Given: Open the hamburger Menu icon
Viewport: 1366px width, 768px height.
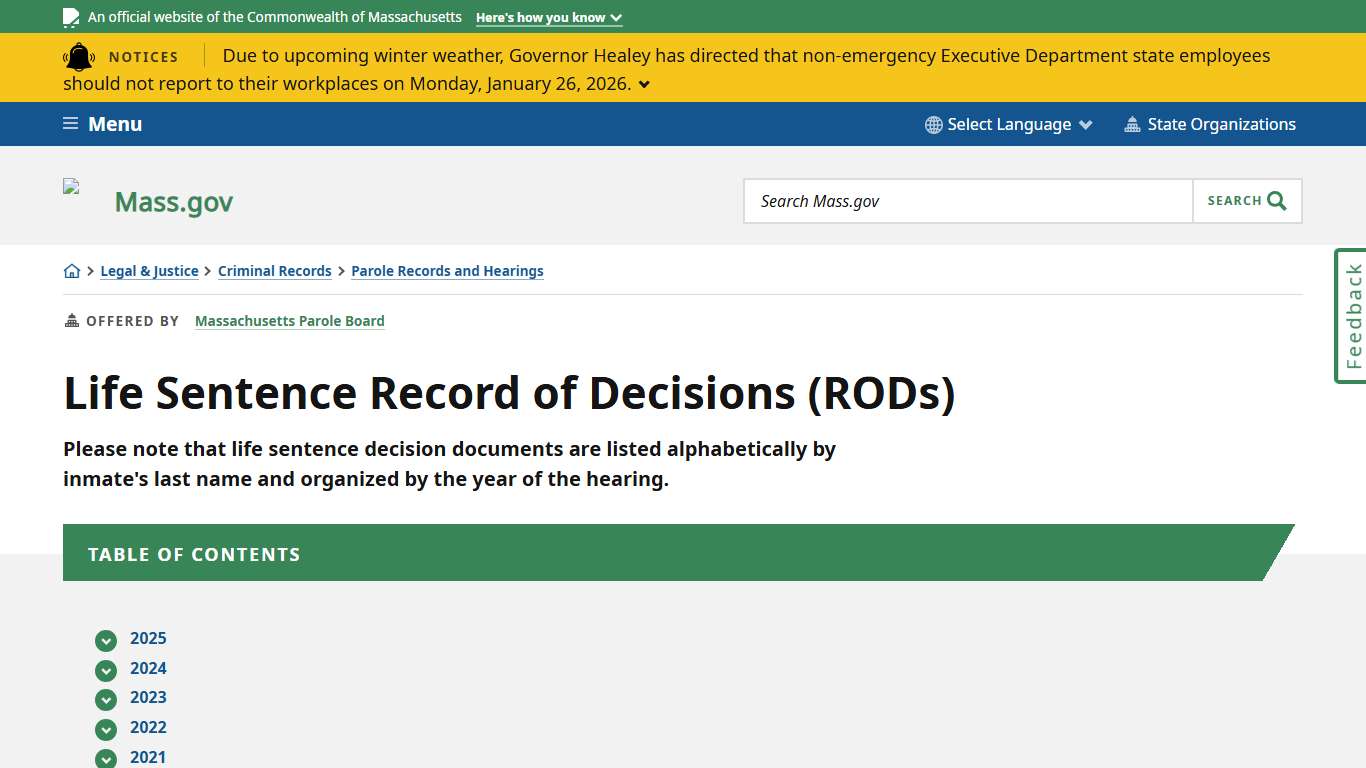Looking at the screenshot, I should 69,123.
